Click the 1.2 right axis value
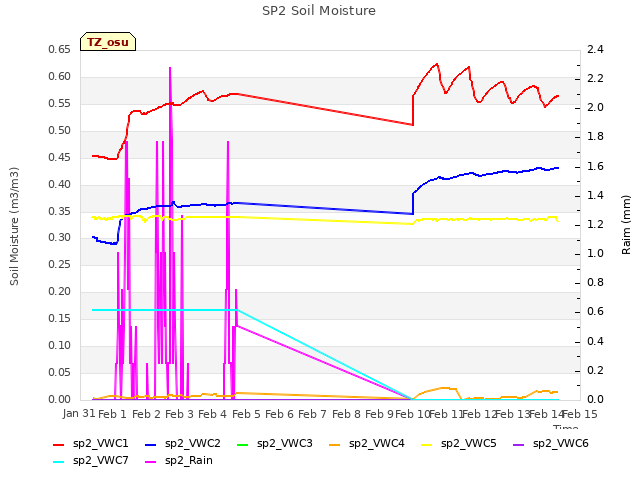Viewport: 640px width, 480px height. (x=595, y=225)
